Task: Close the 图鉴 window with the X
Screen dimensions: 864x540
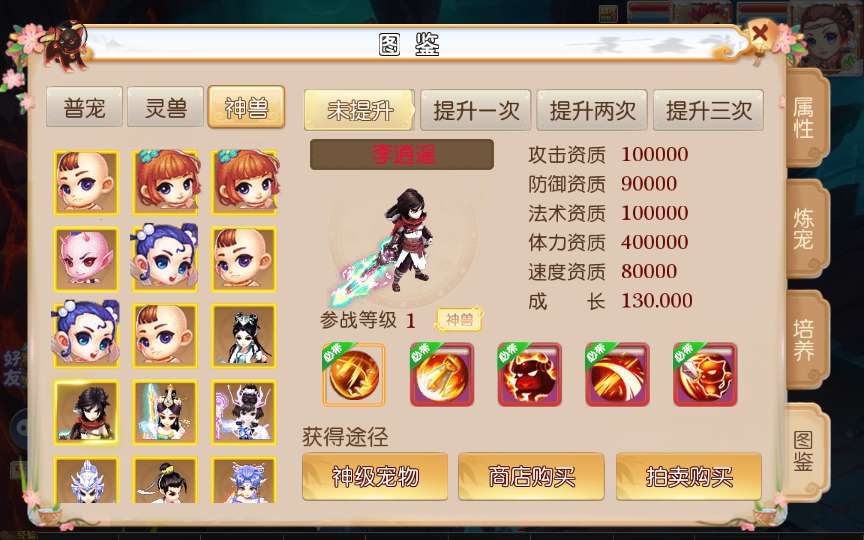Action: click(760, 34)
